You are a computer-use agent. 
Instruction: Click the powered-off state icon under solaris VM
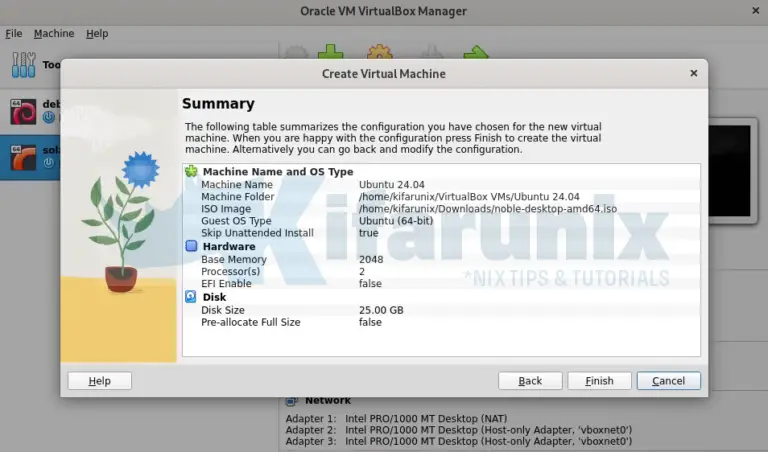pos(48,163)
